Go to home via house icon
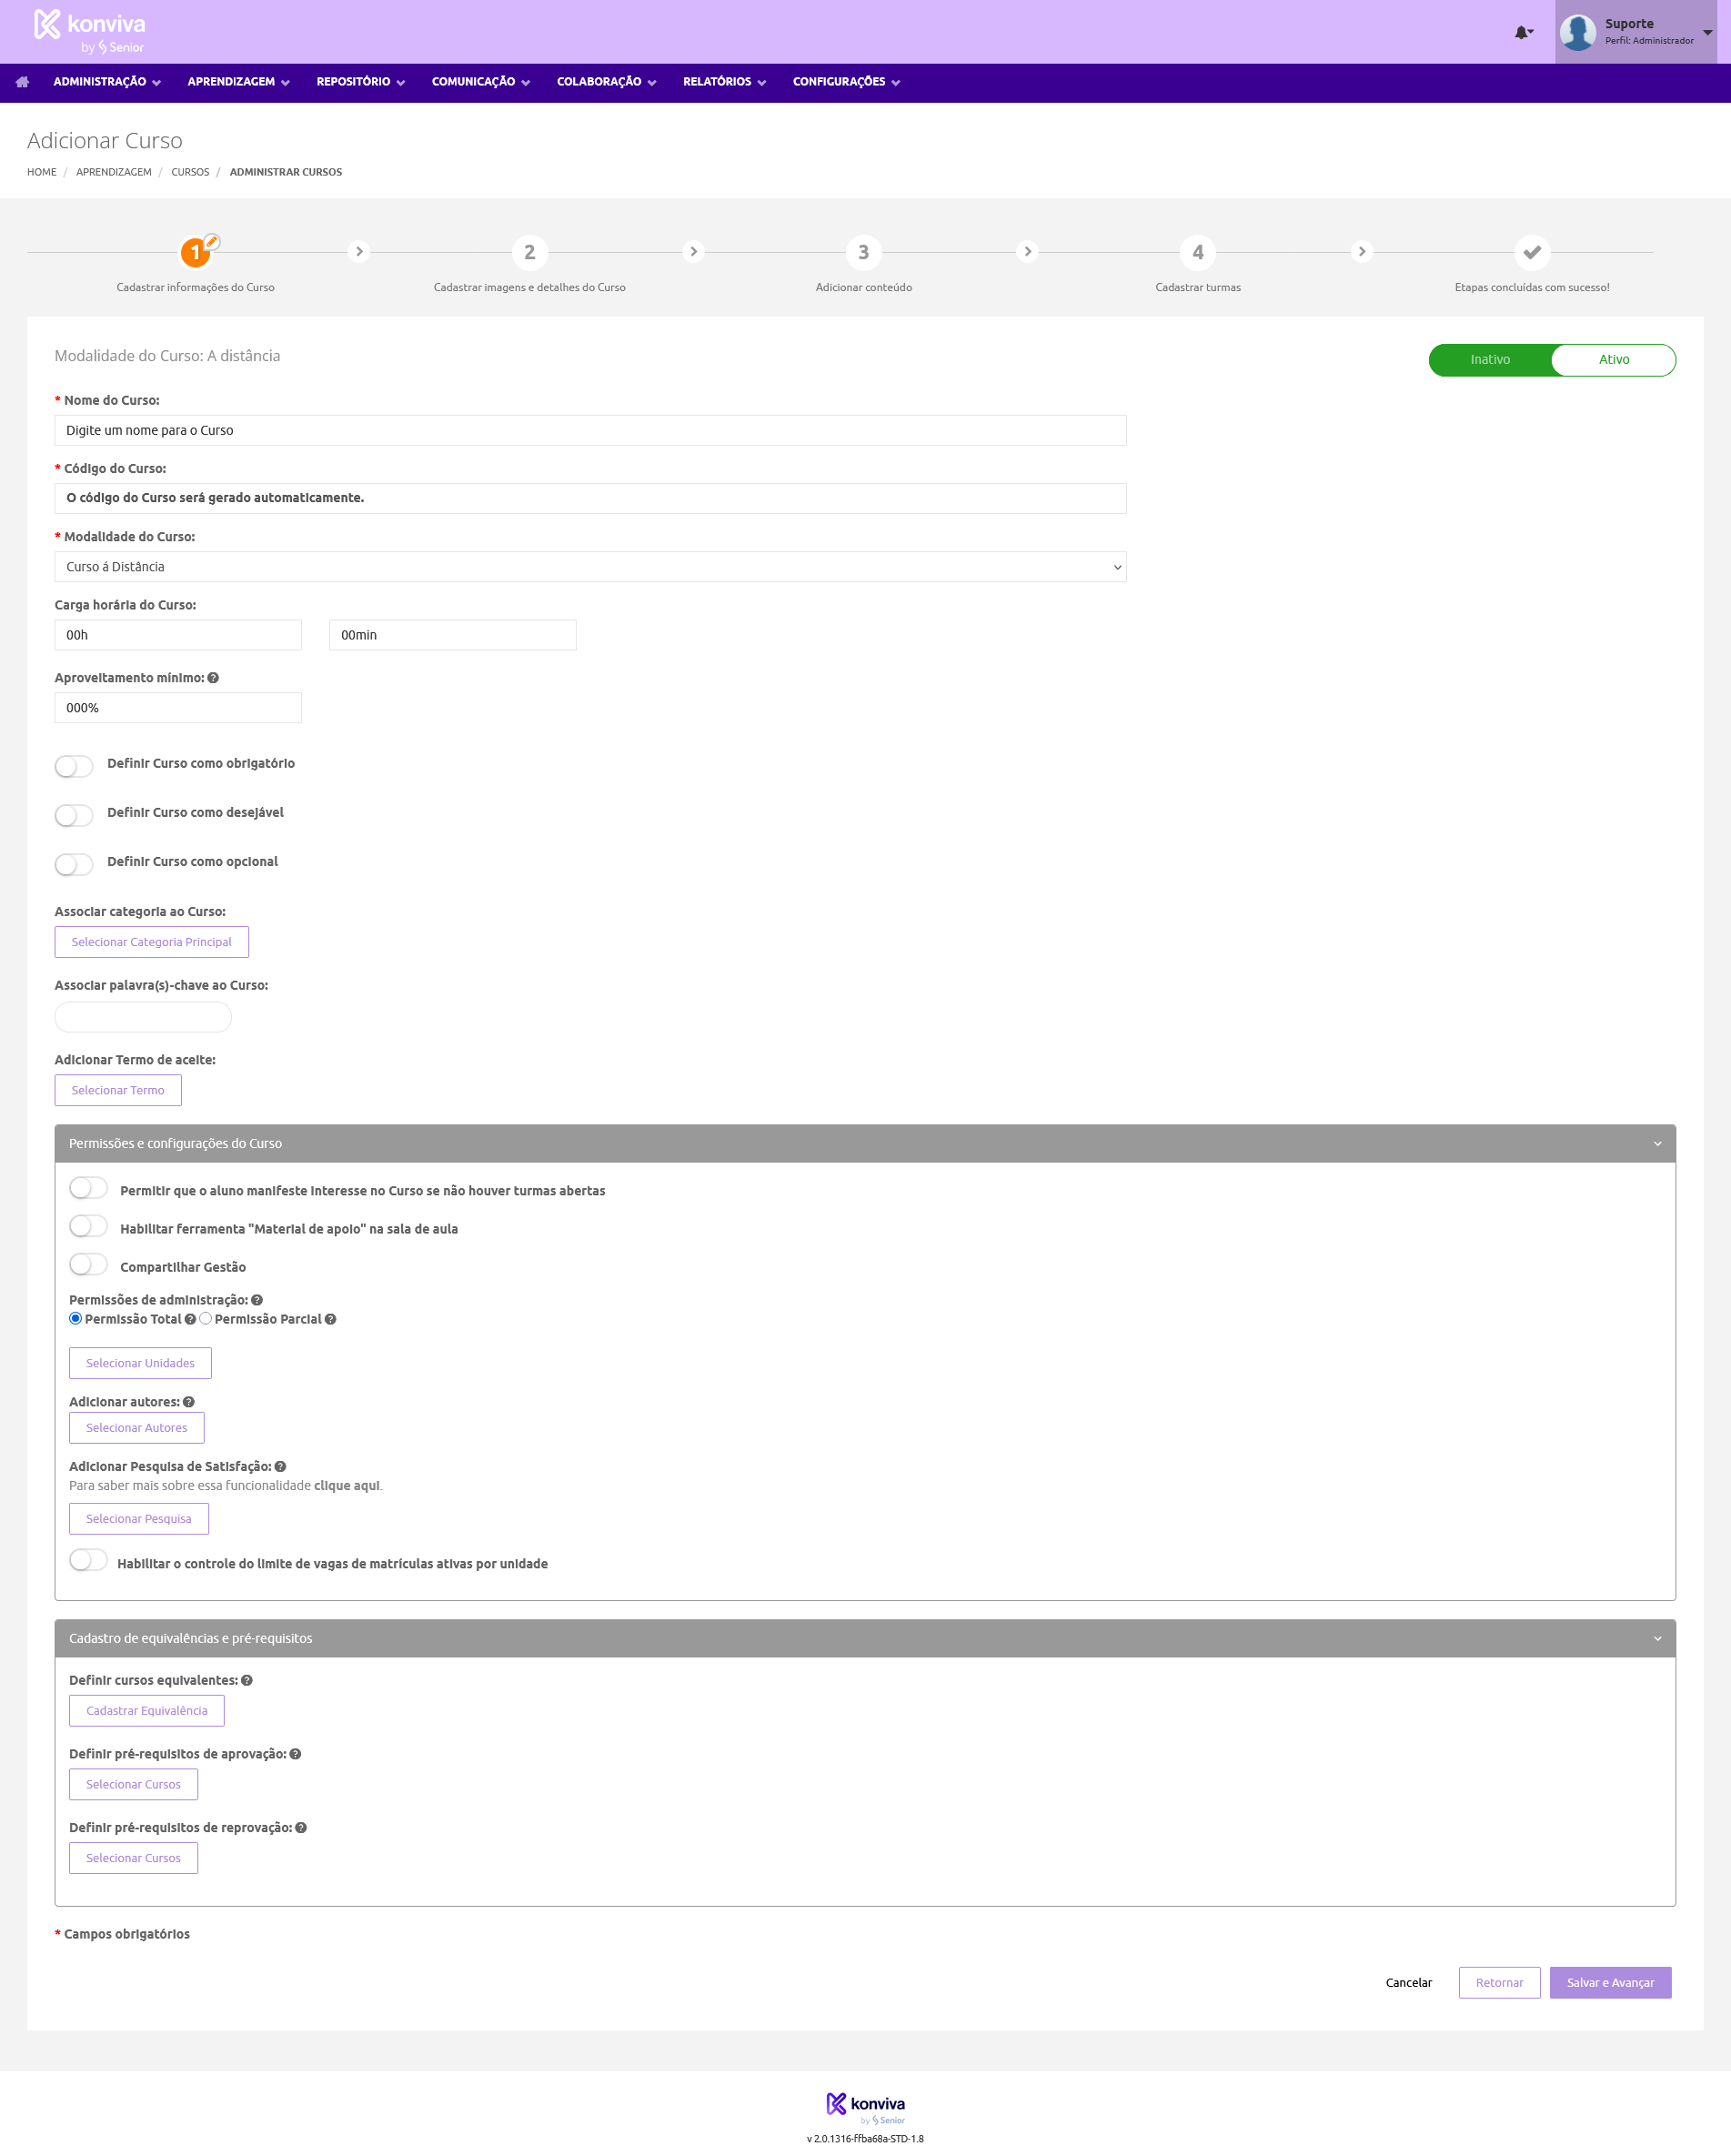This screenshot has height=2156, width=1731. click(x=22, y=82)
